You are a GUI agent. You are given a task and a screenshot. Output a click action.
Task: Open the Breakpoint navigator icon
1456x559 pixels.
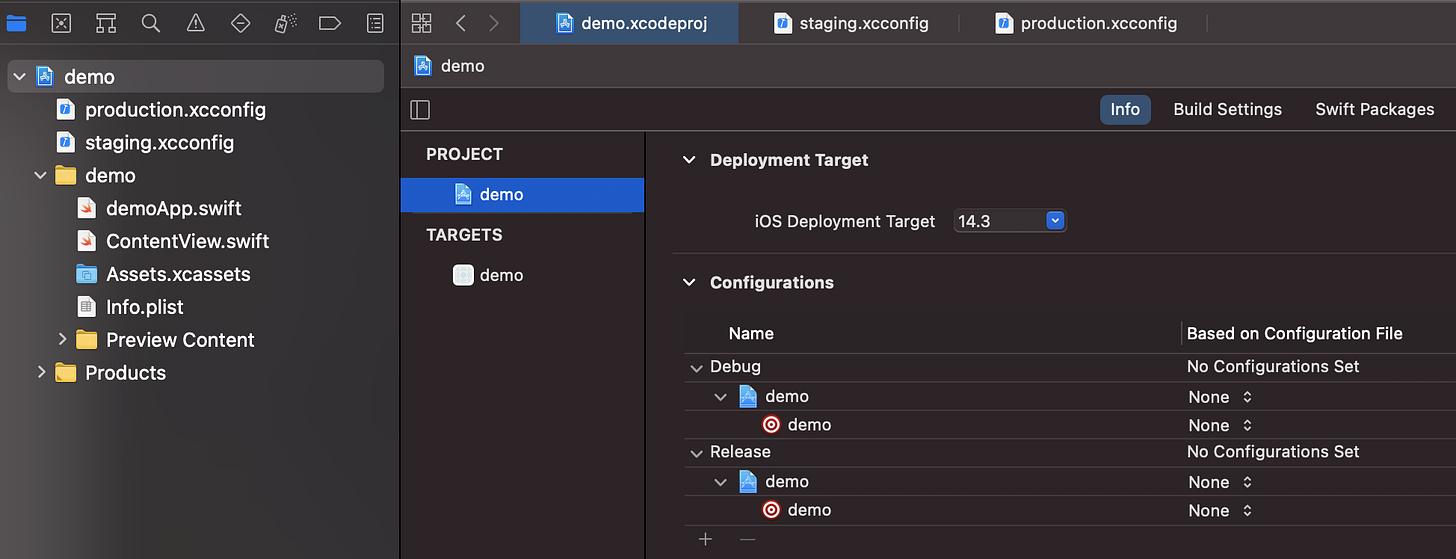pos(330,23)
